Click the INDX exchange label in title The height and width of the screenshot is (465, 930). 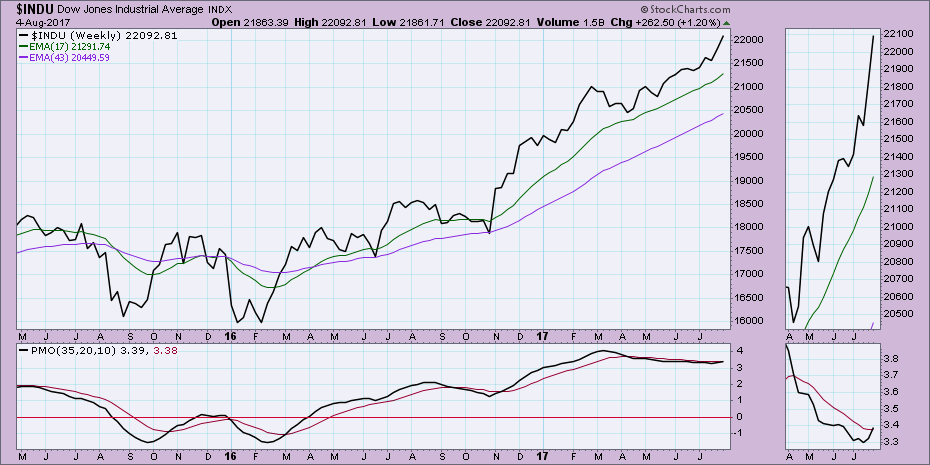pyautogui.click(x=221, y=10)
